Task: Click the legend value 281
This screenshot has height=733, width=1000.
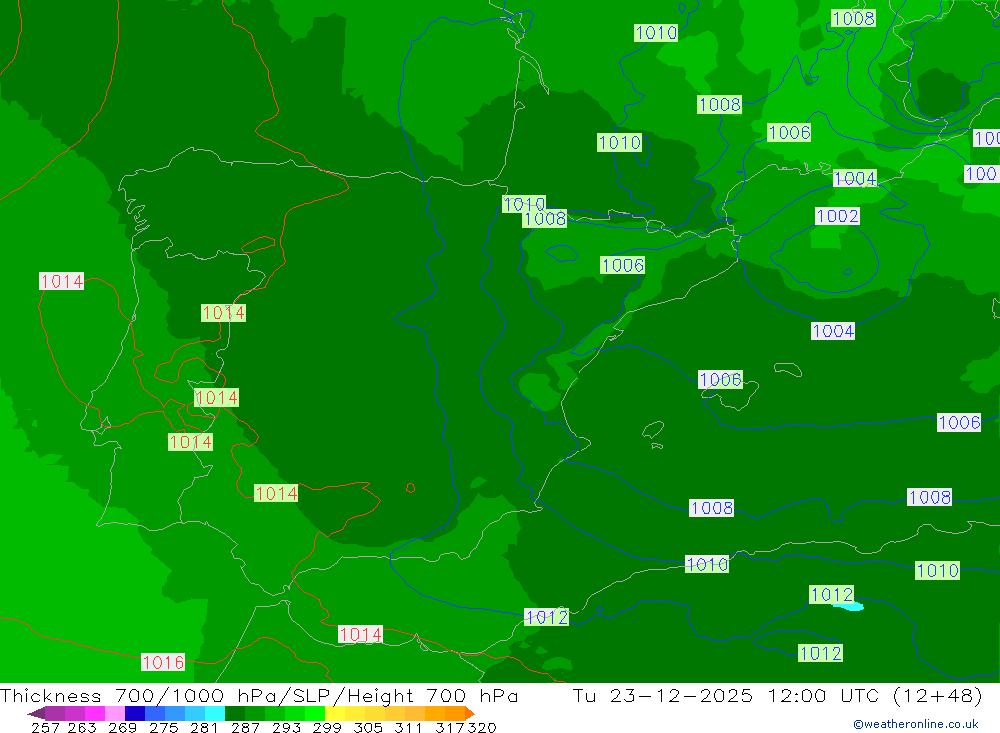Action: (204, 727)
